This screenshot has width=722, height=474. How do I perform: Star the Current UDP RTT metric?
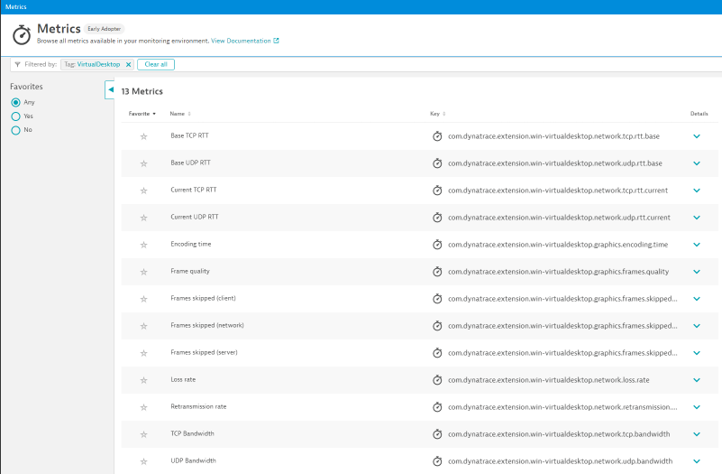(144, 217)
